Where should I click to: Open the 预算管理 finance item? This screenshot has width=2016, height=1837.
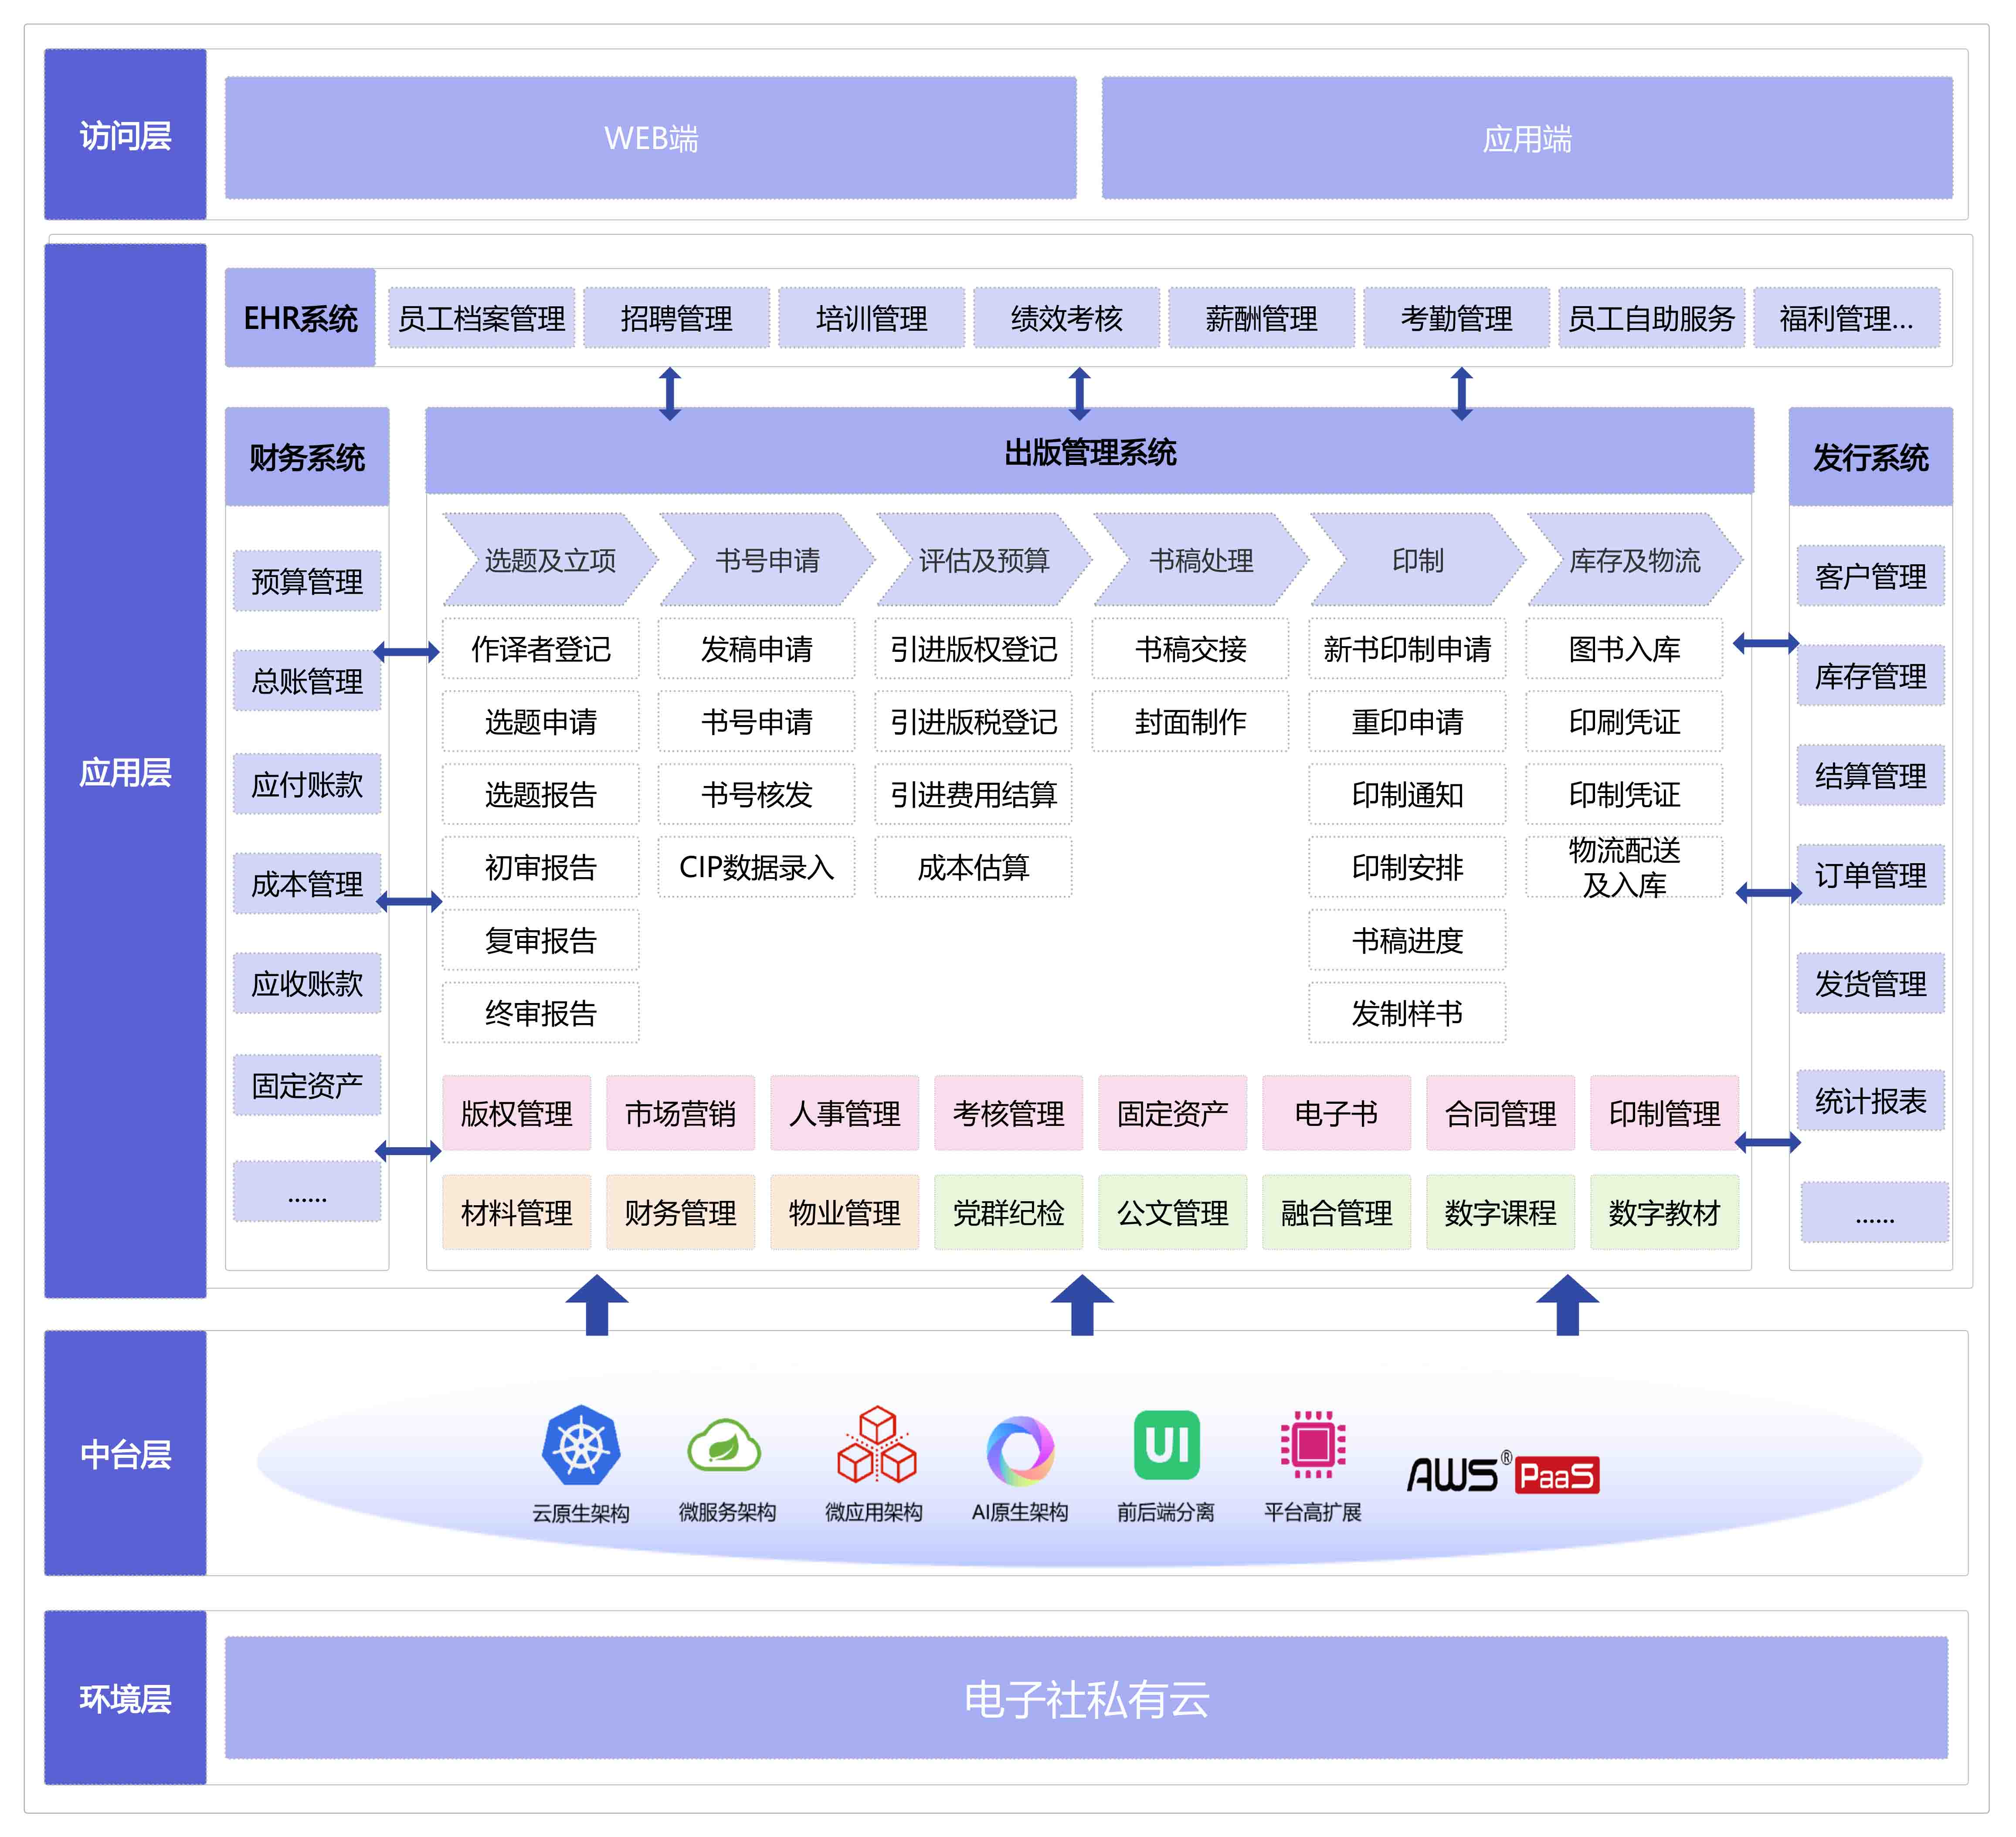[x=307, y=581]
